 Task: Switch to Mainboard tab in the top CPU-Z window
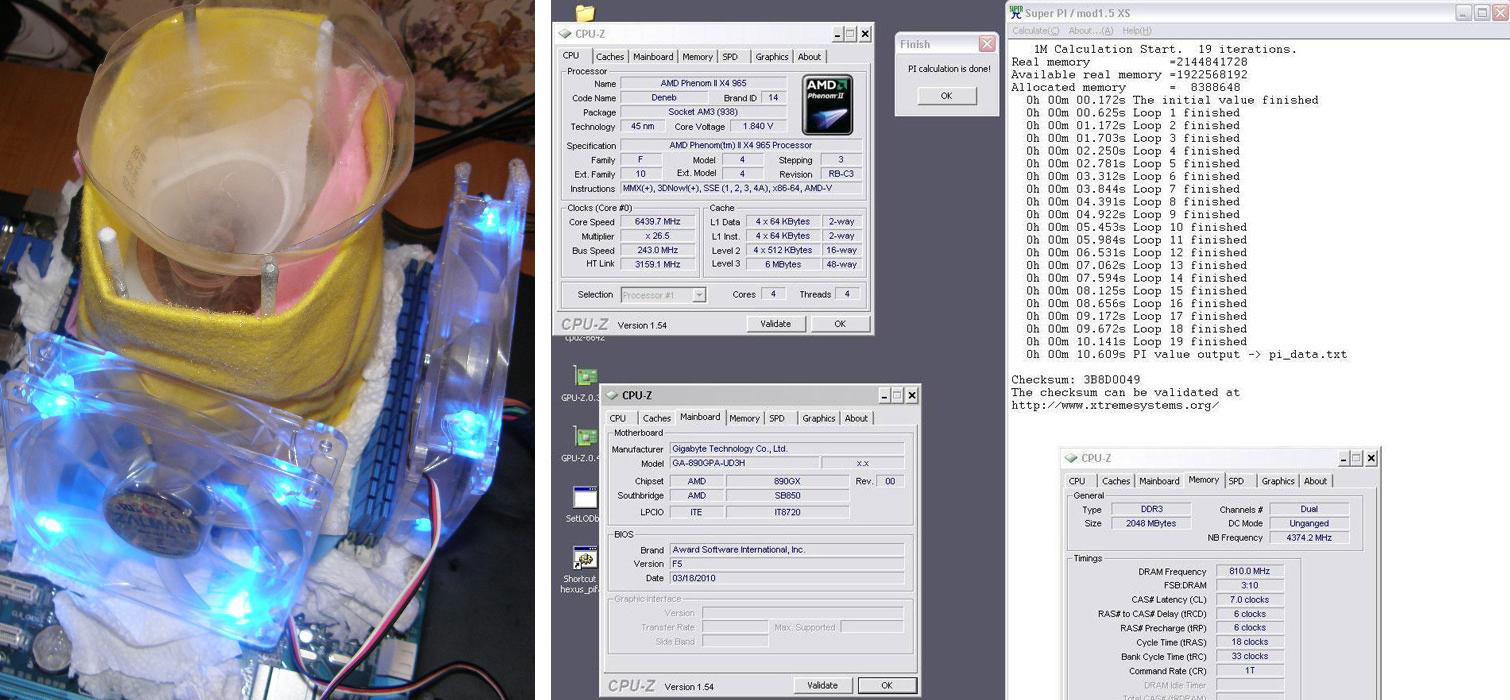[x=653, y=57]
